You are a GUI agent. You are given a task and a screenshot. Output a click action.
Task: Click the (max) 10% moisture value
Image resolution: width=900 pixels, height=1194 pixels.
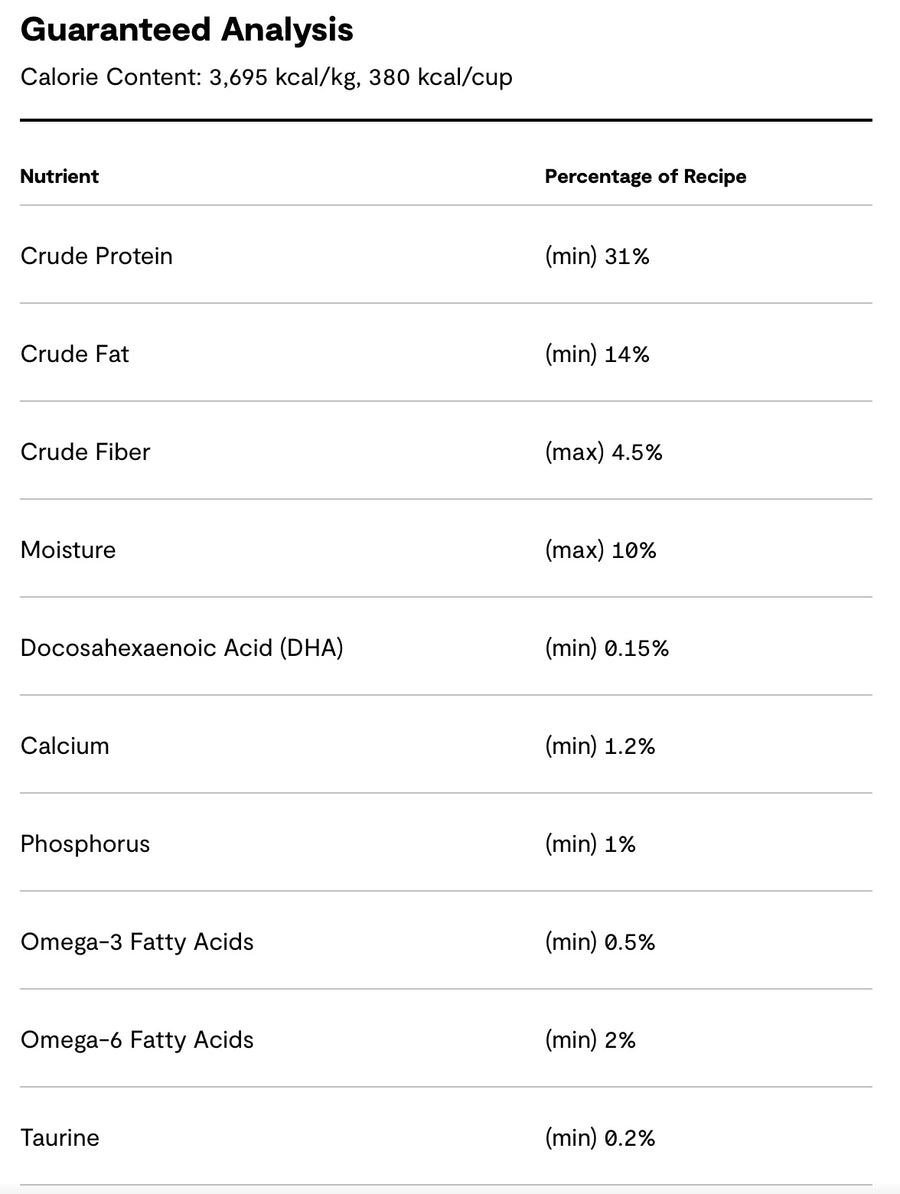coord(600,550)
